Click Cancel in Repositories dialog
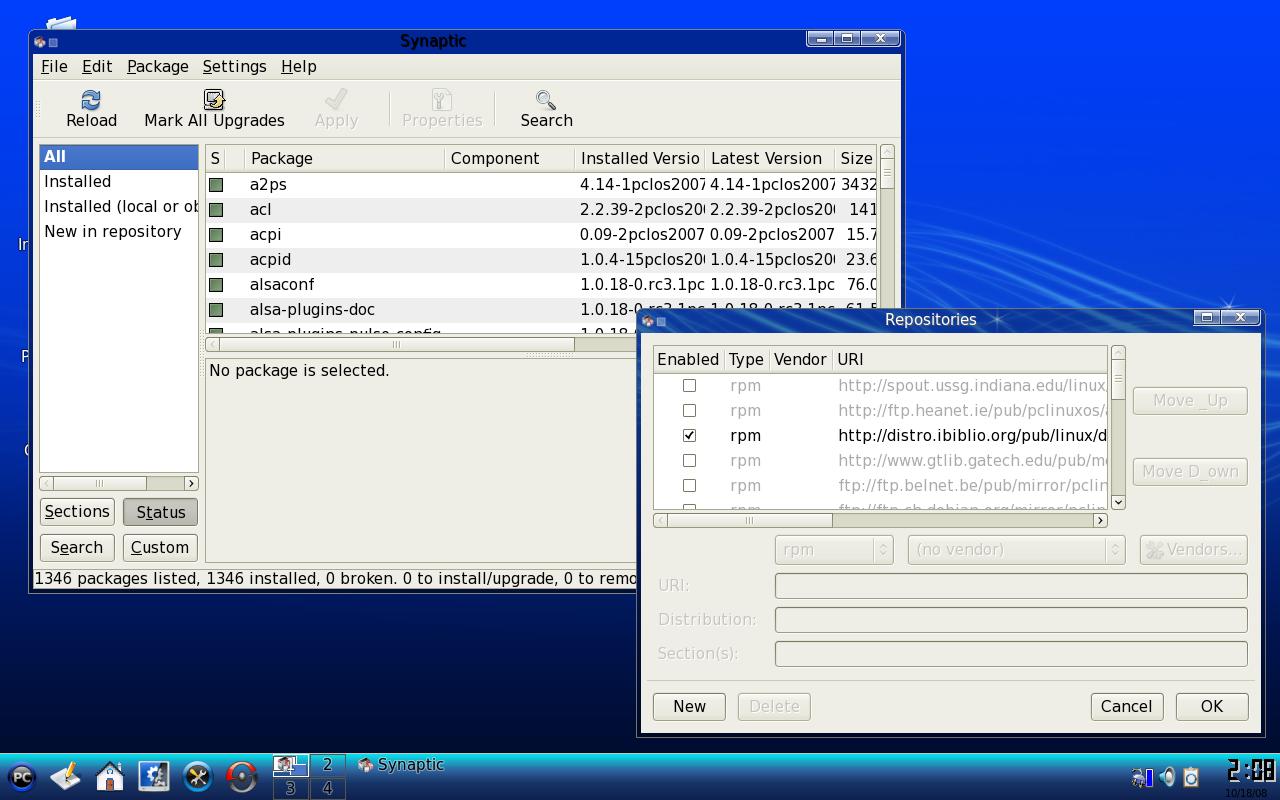This screenshot has height=800, width=1280. 1126,706
